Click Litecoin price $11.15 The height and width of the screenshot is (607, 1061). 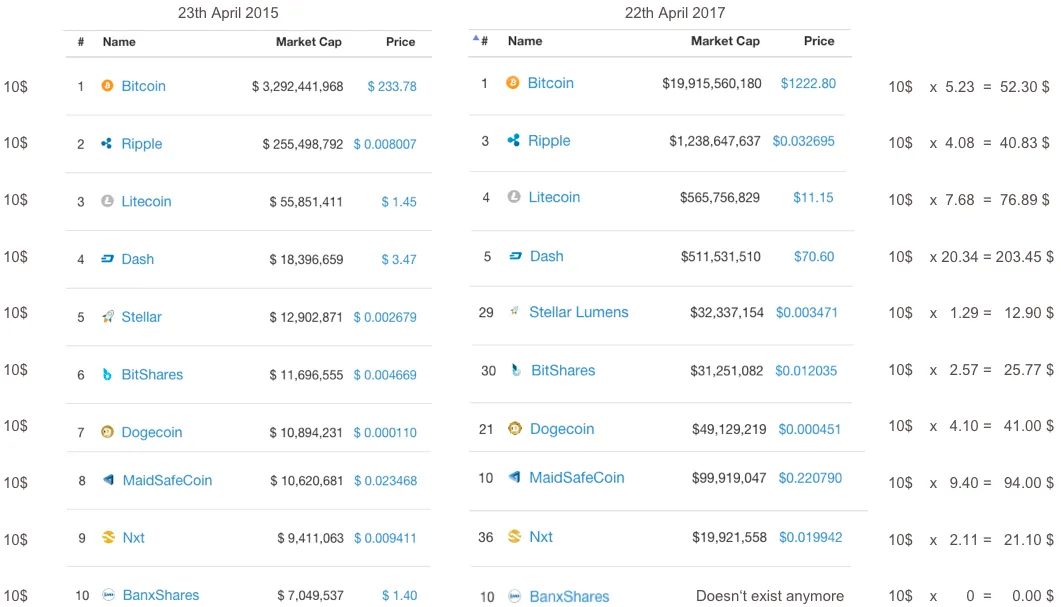click(x=813, y=198)
